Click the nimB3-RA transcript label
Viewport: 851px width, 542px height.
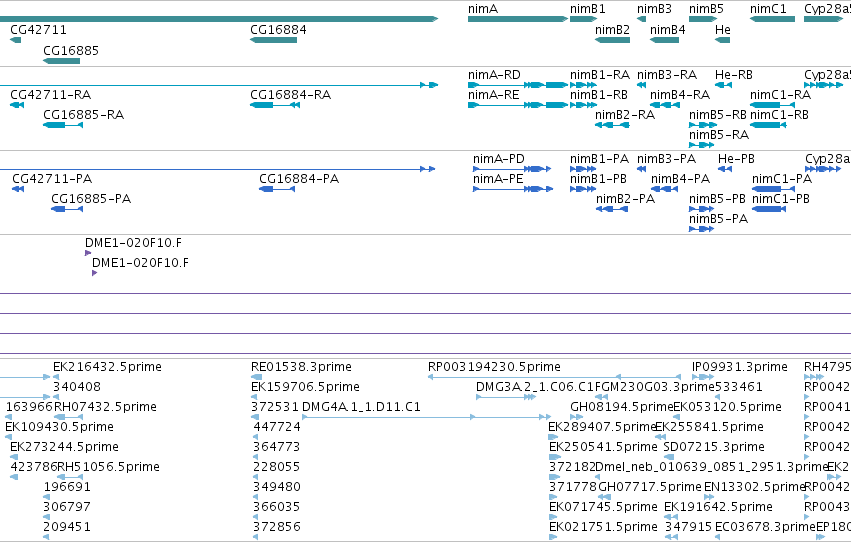click(x=666, y=75)
